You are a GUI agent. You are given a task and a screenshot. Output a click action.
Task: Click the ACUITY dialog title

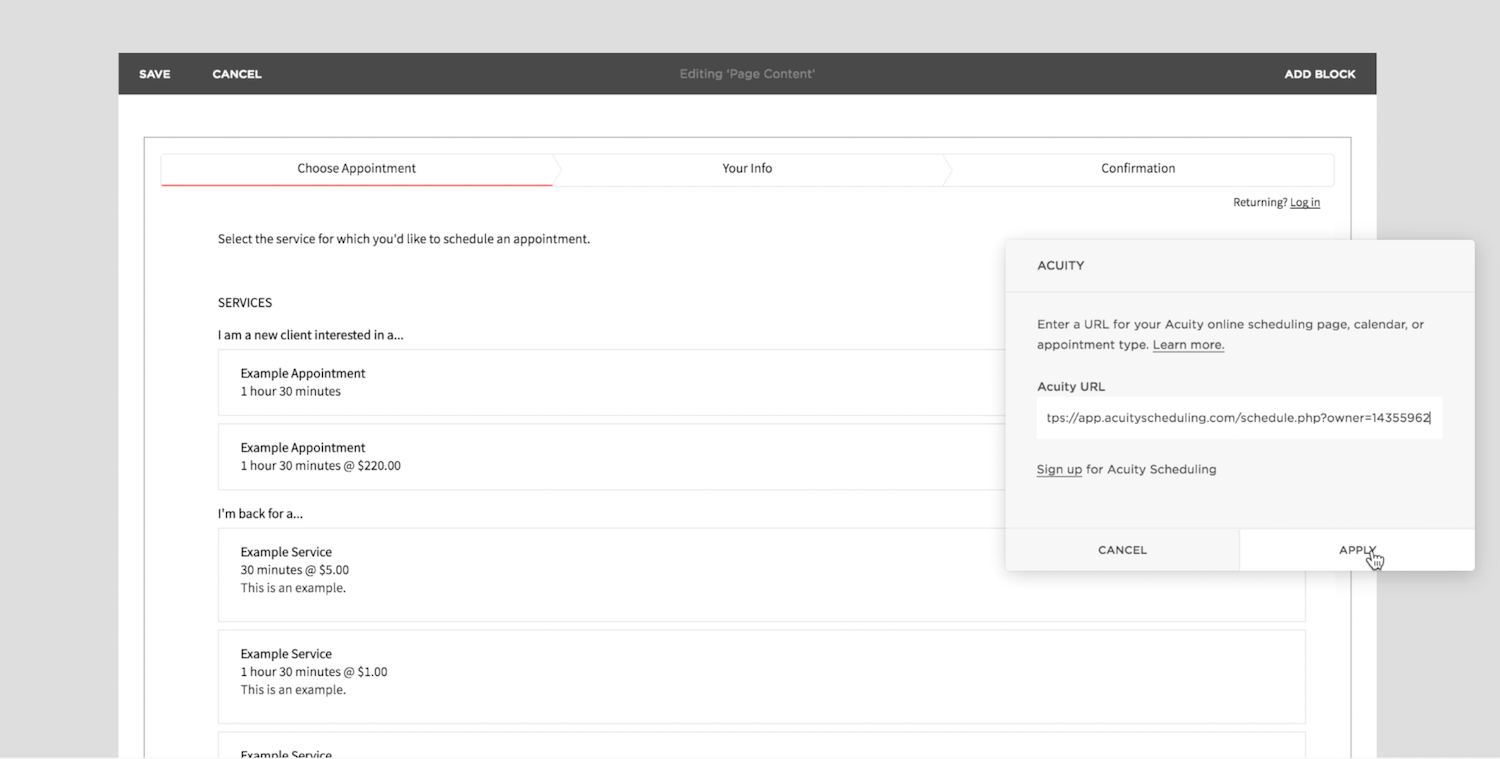click(x=1061, y=266)
